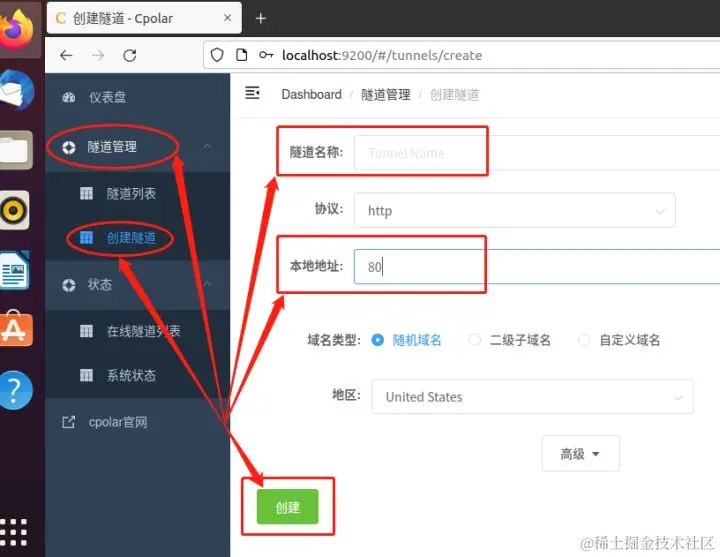The image size is (720, 557).
Task: Reload the current page
Action: click(130, 56)
